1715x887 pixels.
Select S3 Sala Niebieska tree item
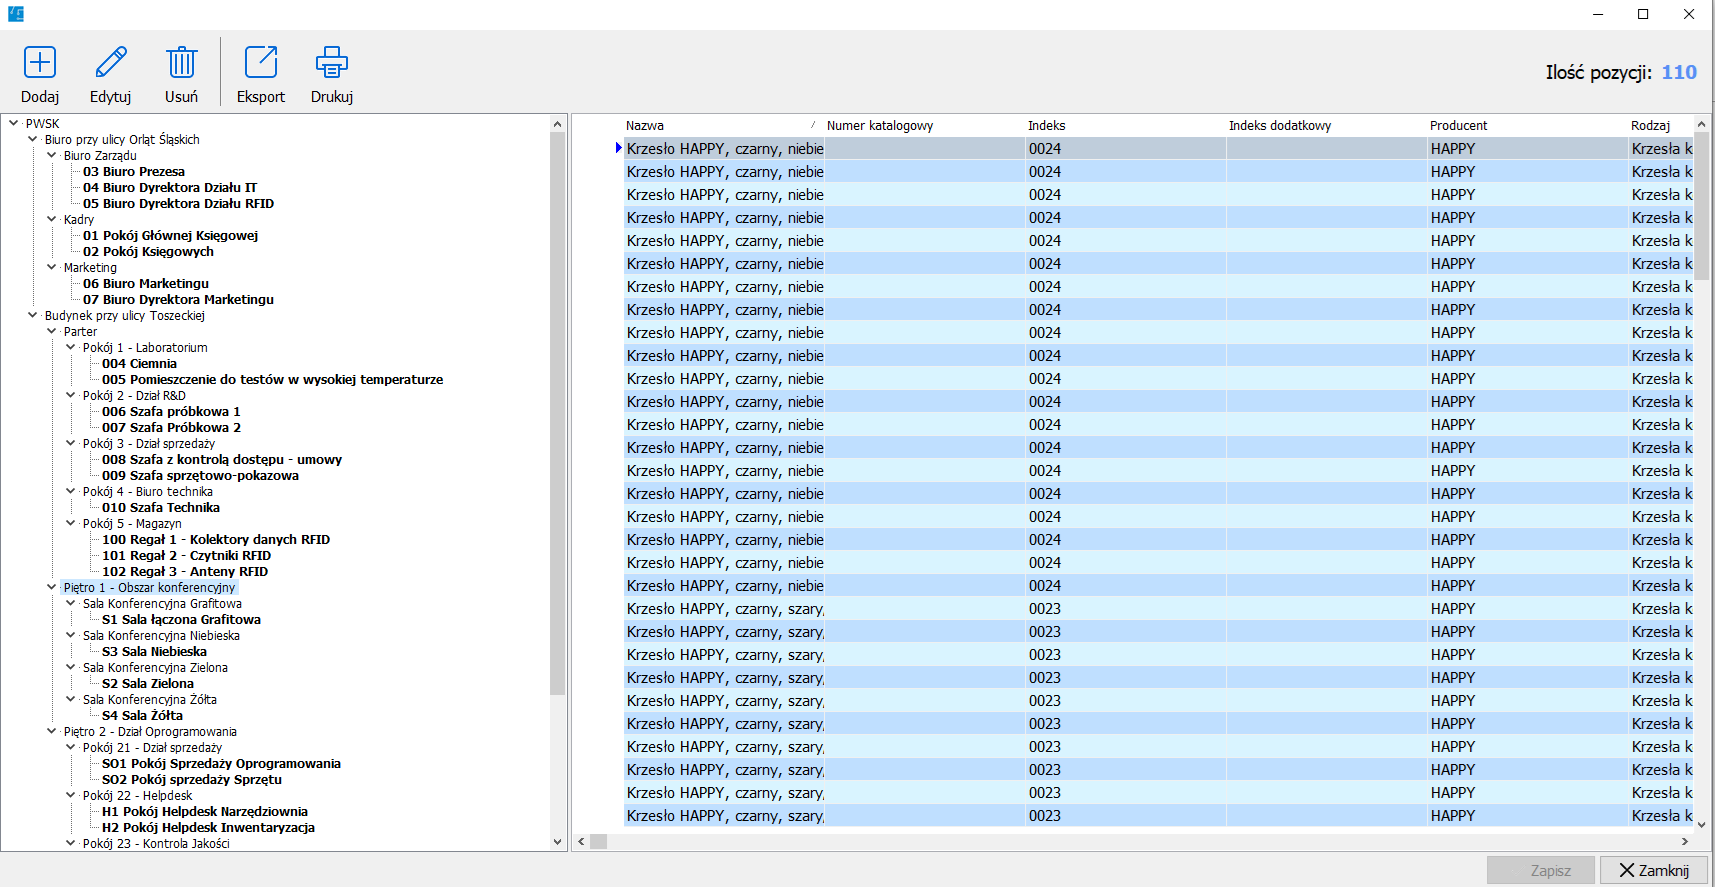154,652
